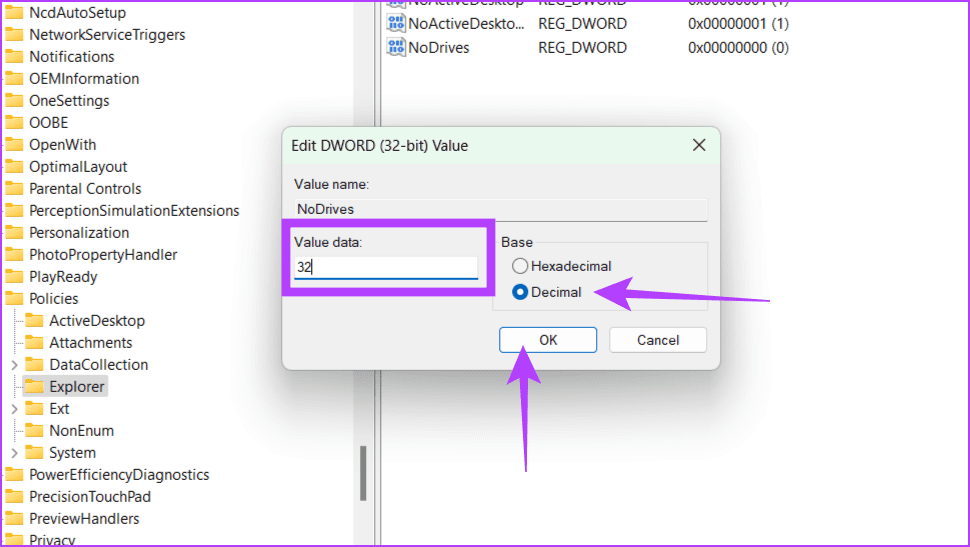Open the Notifications folder icon
This screenshot has height=547, width=970.
(14, 56)
